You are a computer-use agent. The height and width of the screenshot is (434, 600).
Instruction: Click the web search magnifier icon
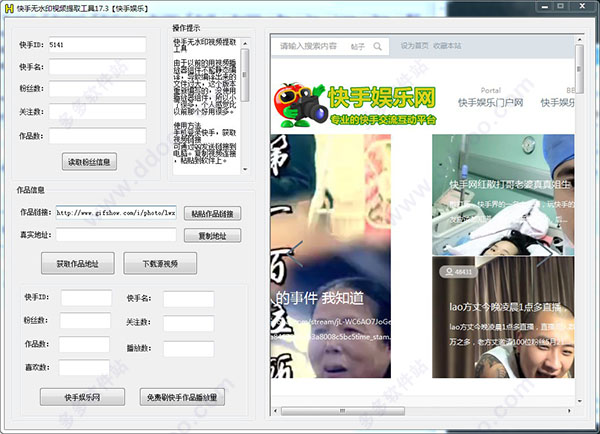pyautogui.click(x=377, y=46)
